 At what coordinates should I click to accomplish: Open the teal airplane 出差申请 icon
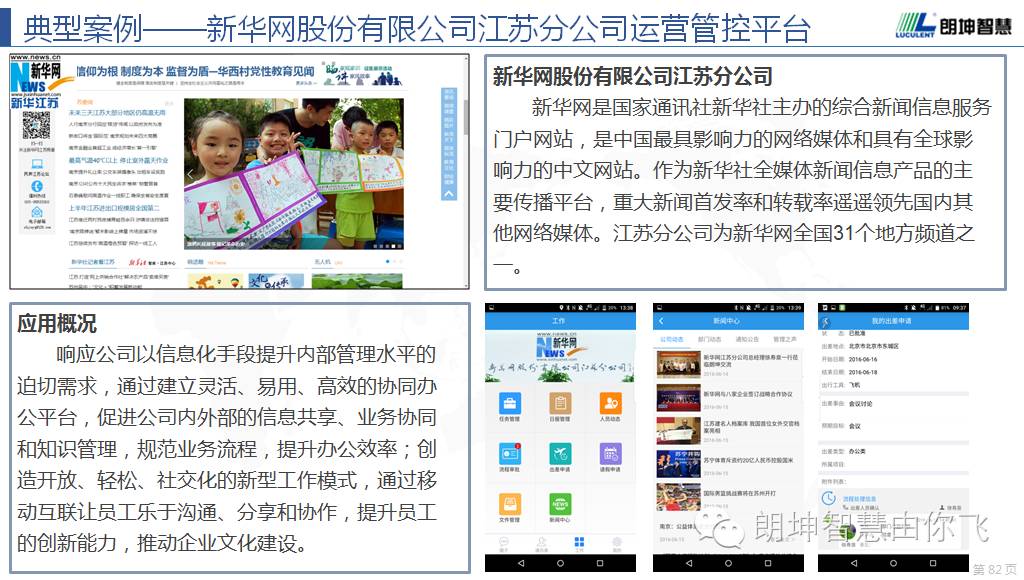pos(560,453)
